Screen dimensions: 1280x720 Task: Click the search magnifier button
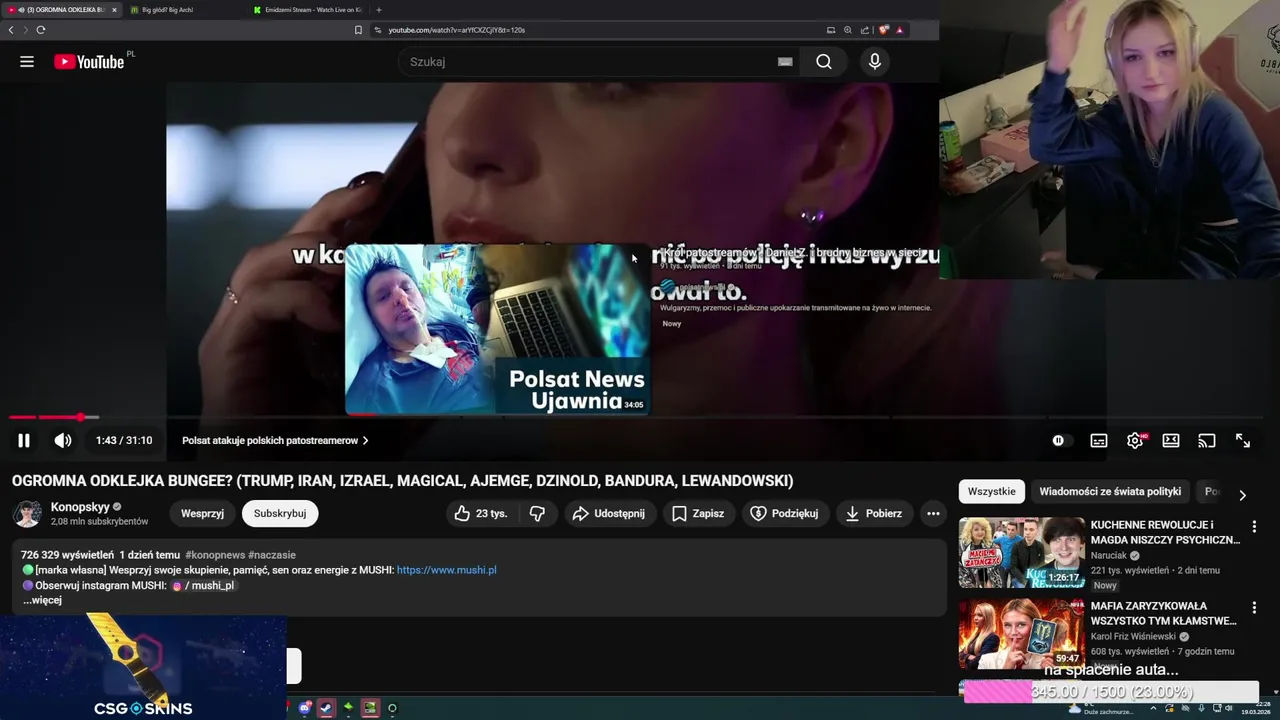[x=823, y=62]
